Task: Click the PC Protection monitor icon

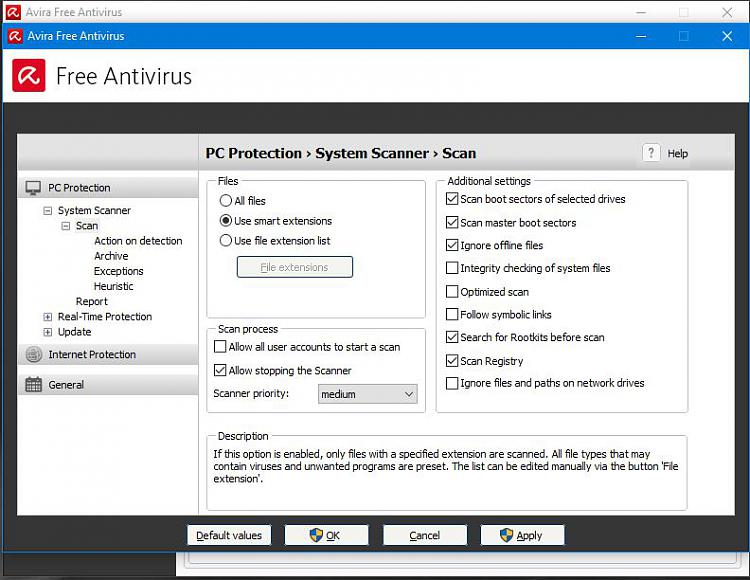Action: (x=33, y=188)
